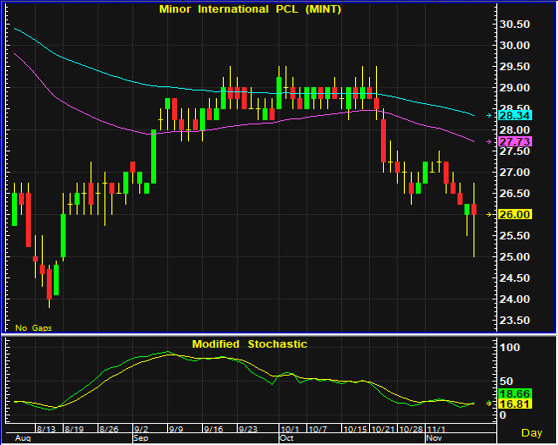Click the No Gaps label
558x445 pixels.
click(x=33, y=328)
